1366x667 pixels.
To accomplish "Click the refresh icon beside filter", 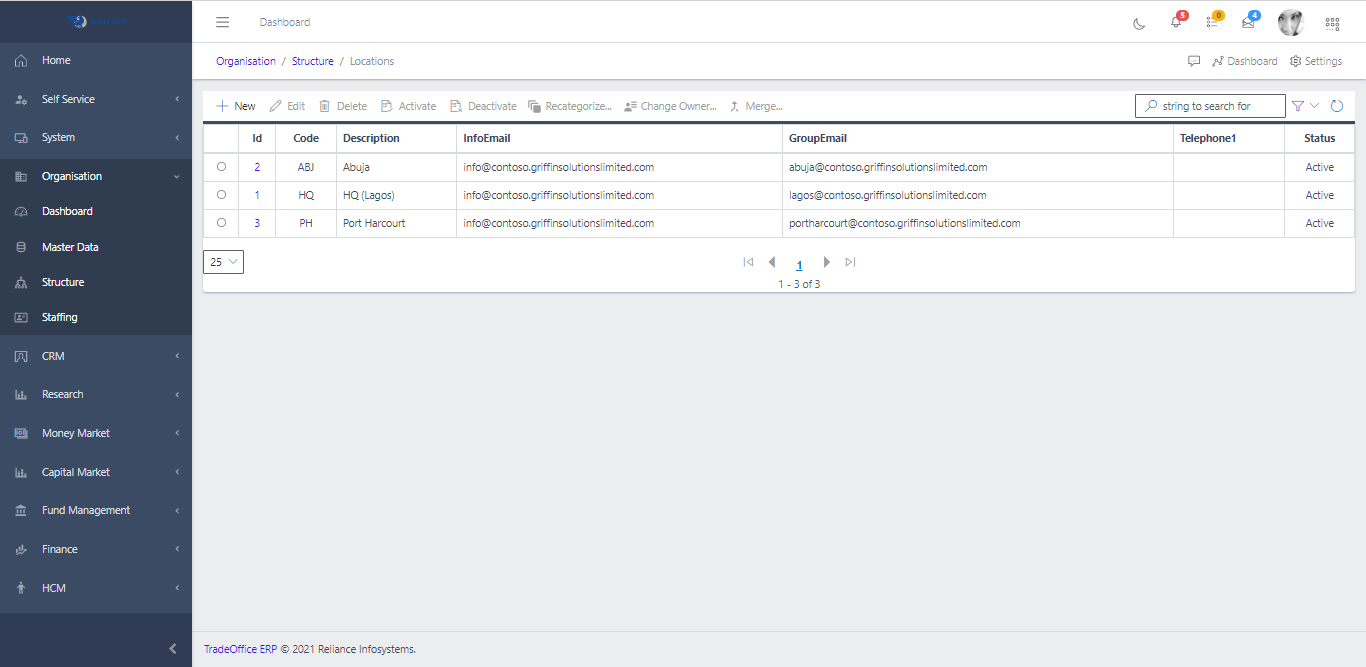I will click(x=1337, y=106).
